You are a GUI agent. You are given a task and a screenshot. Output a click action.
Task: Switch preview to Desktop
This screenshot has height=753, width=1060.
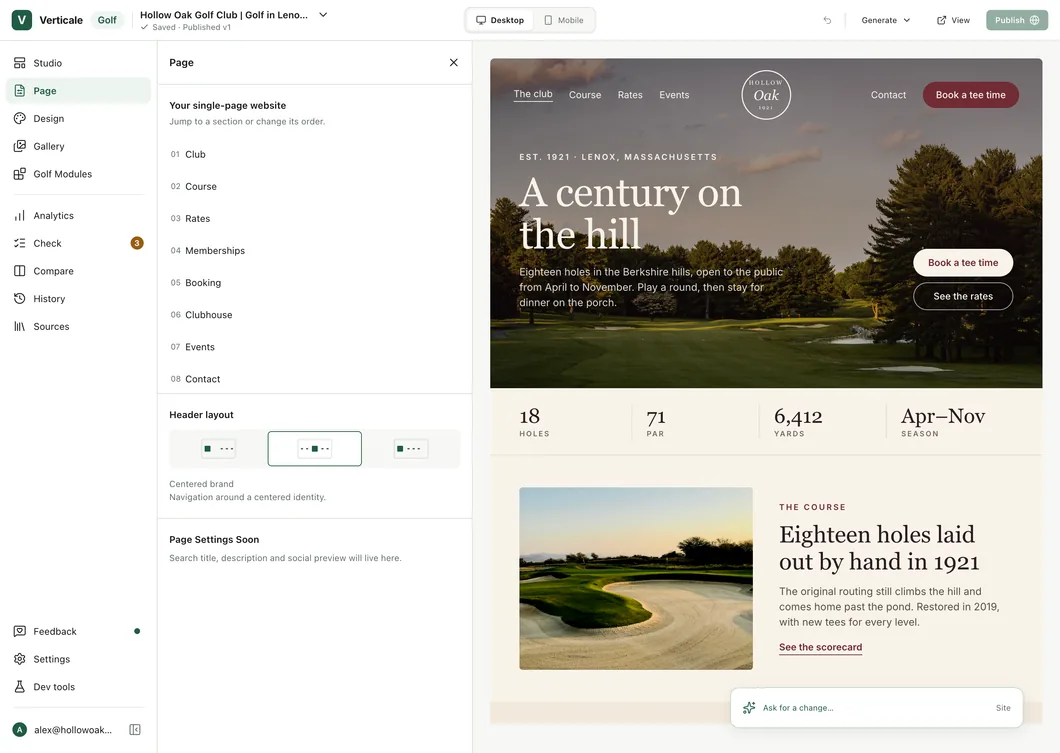pos(500,20)
